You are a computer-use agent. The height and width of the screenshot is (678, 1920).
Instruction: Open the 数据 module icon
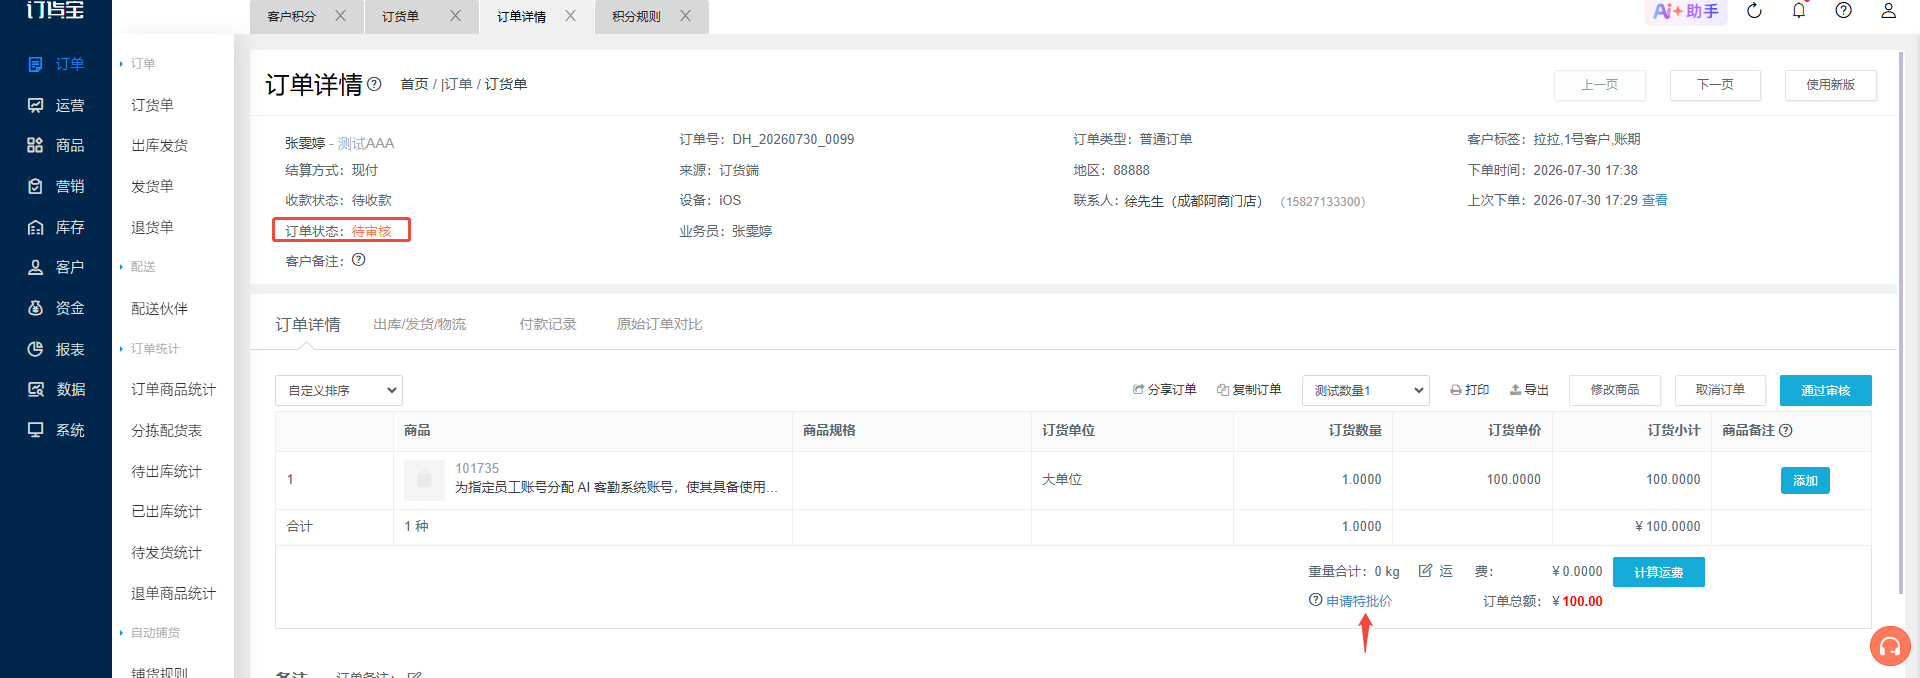click(x=35, y=389)
